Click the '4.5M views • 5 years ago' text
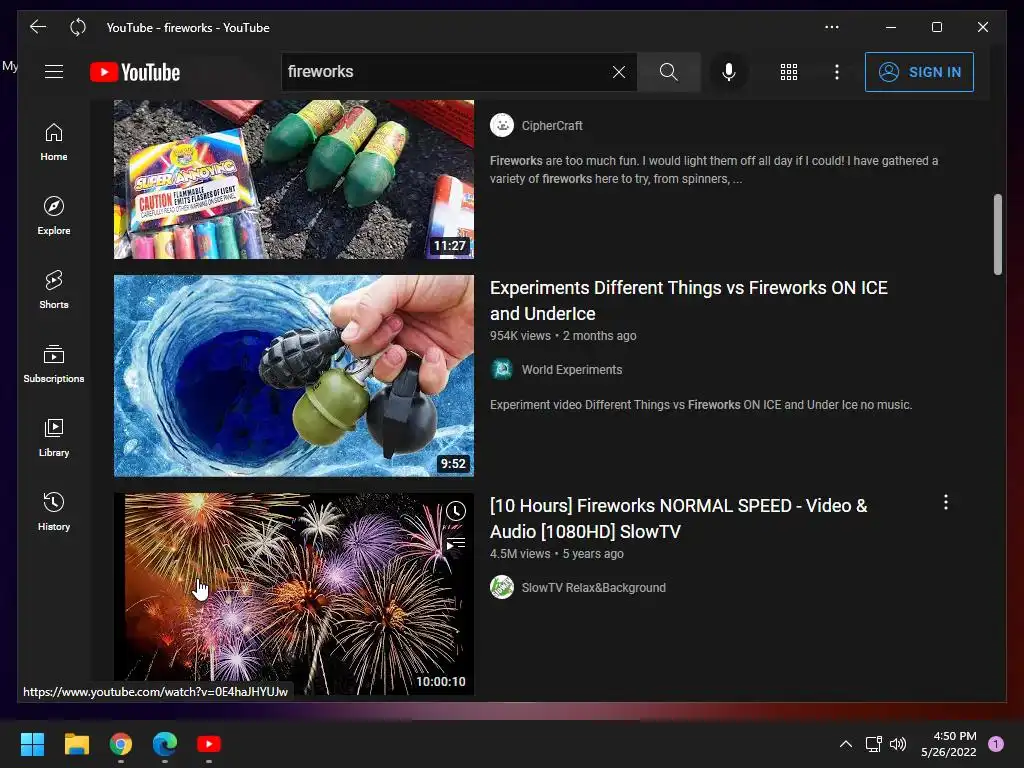The width and height of the screenshot is (1024, 768). tap(556, 554)
